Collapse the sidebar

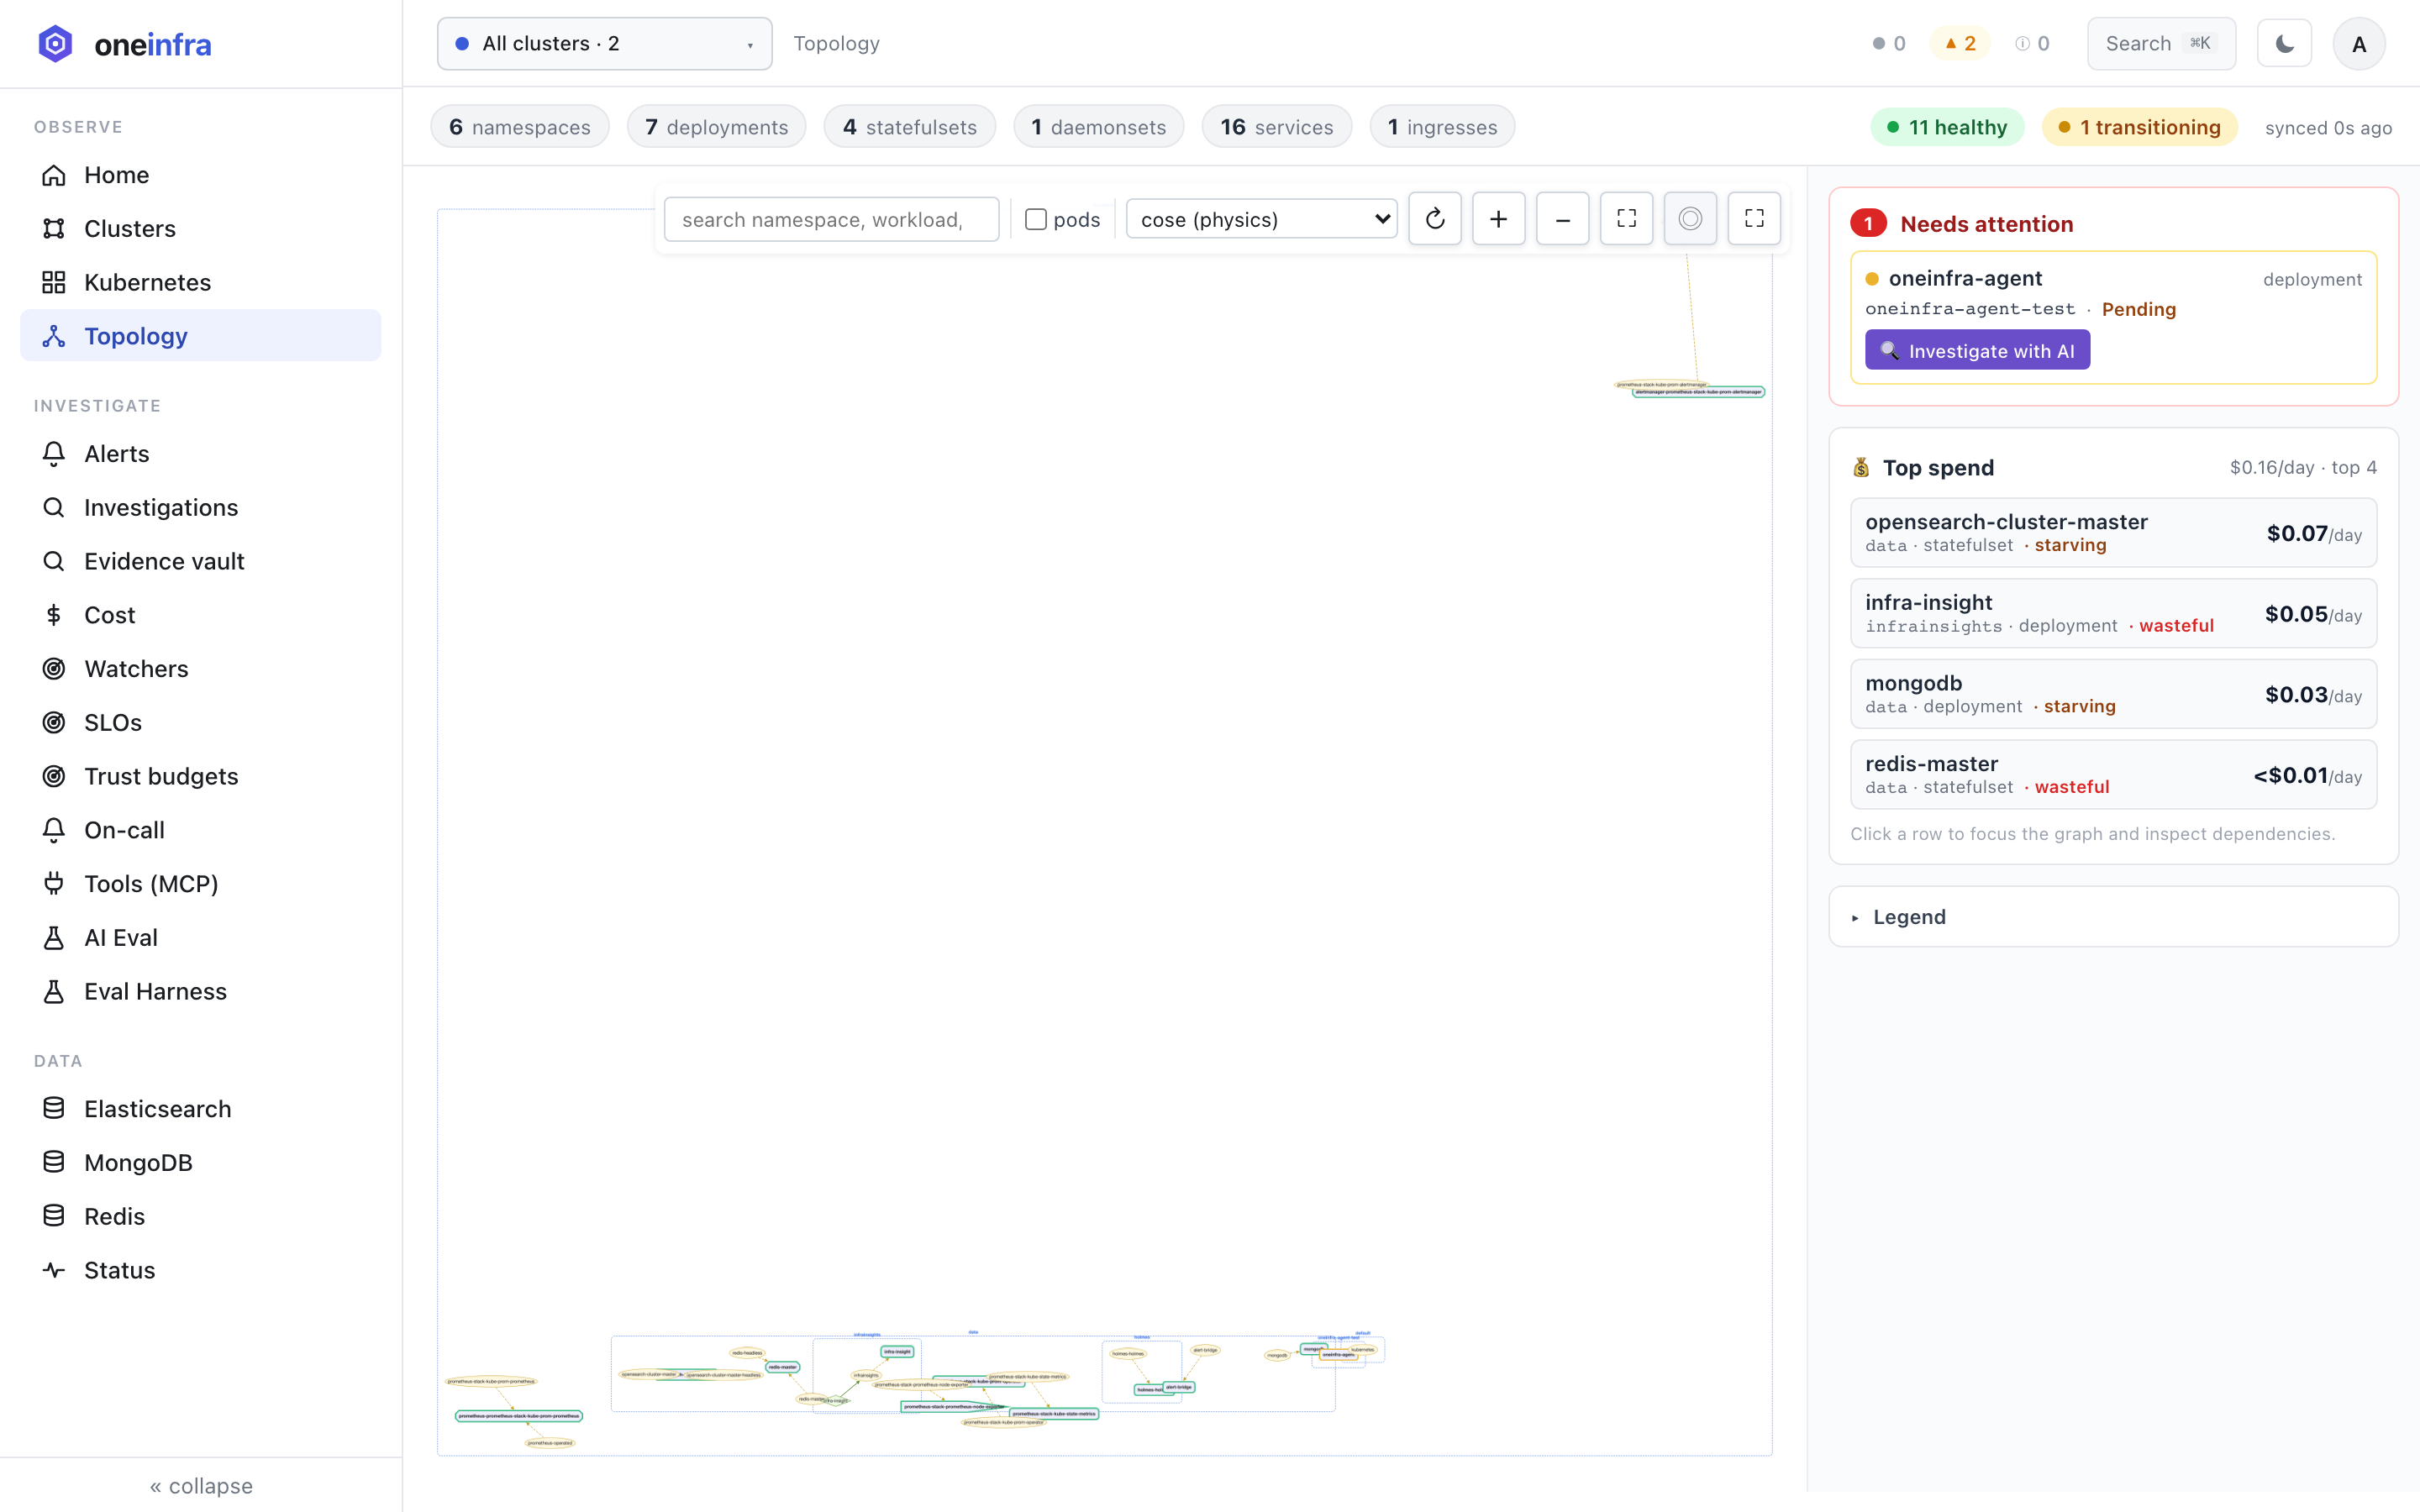201,1485
